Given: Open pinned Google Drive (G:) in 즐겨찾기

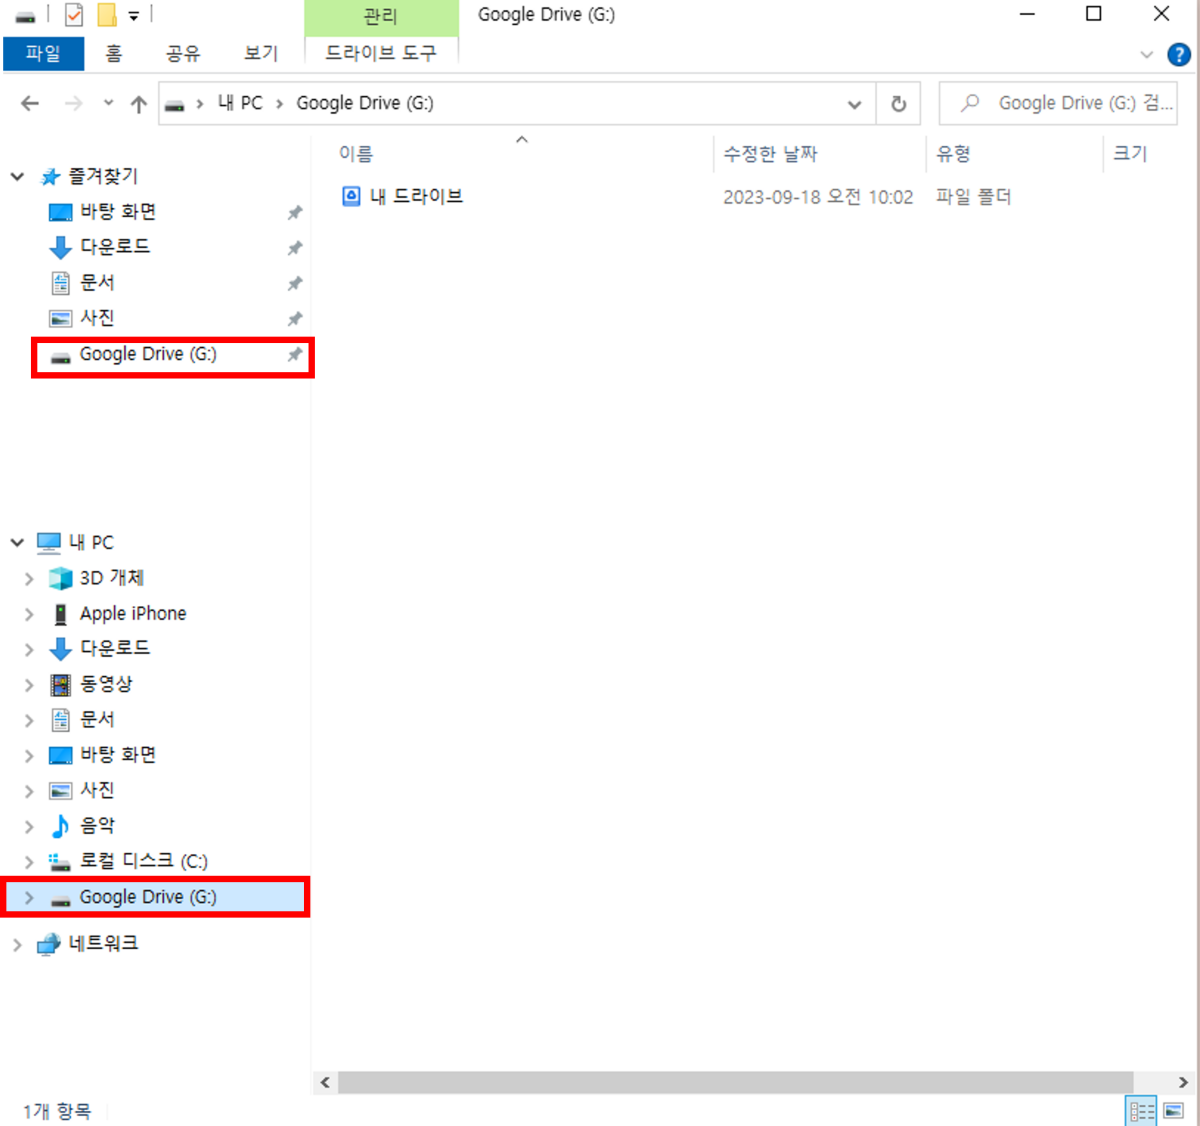Looking at the screenshot, I should click(147, 354).
